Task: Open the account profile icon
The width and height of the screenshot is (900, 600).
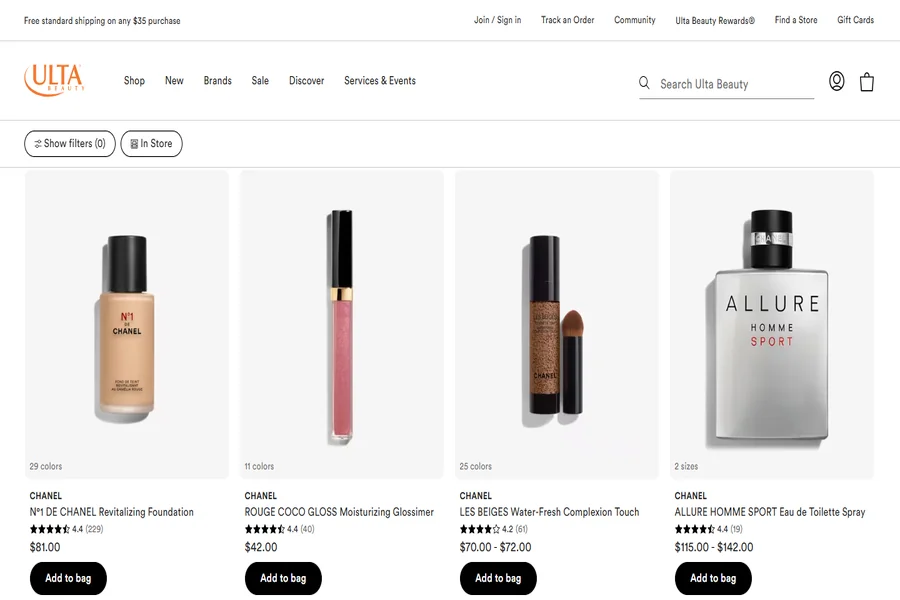Action: 836,81
